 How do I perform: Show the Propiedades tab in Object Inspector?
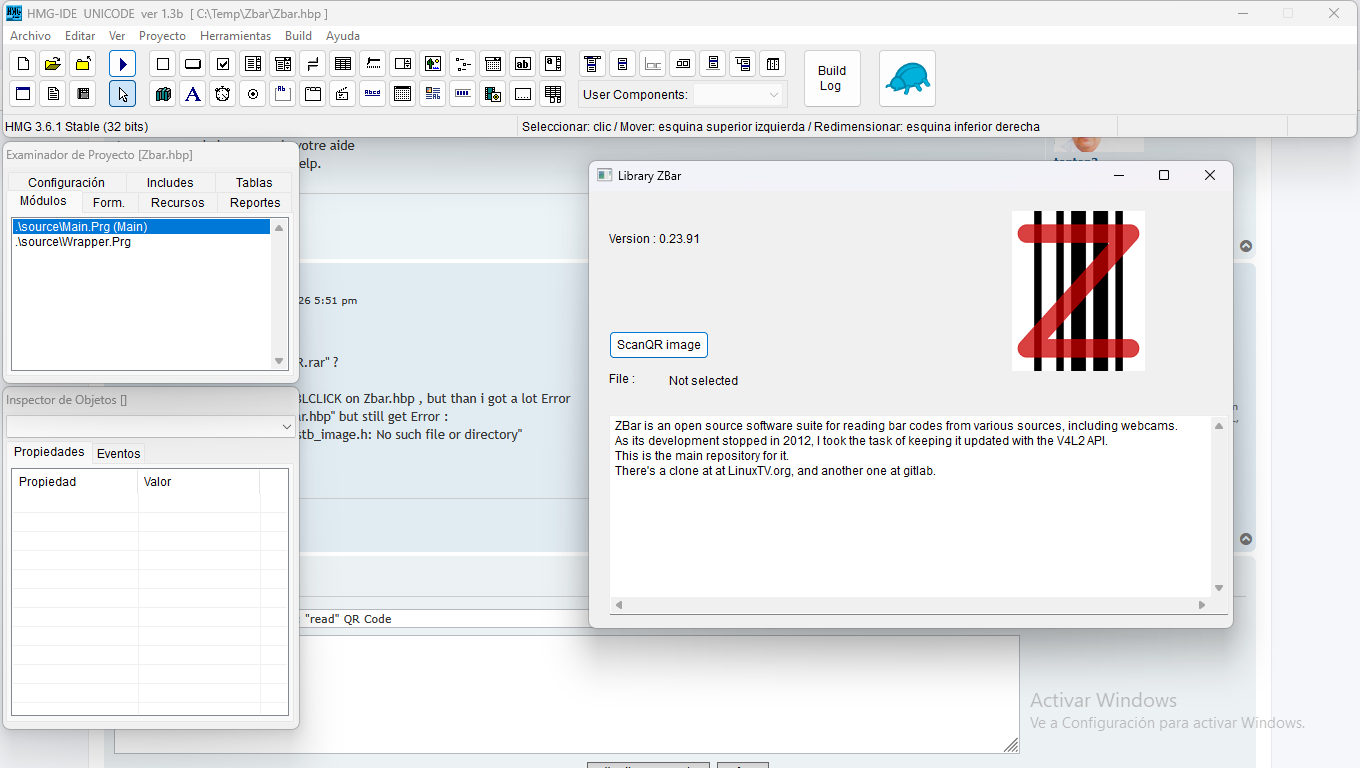tap(49, 452)
